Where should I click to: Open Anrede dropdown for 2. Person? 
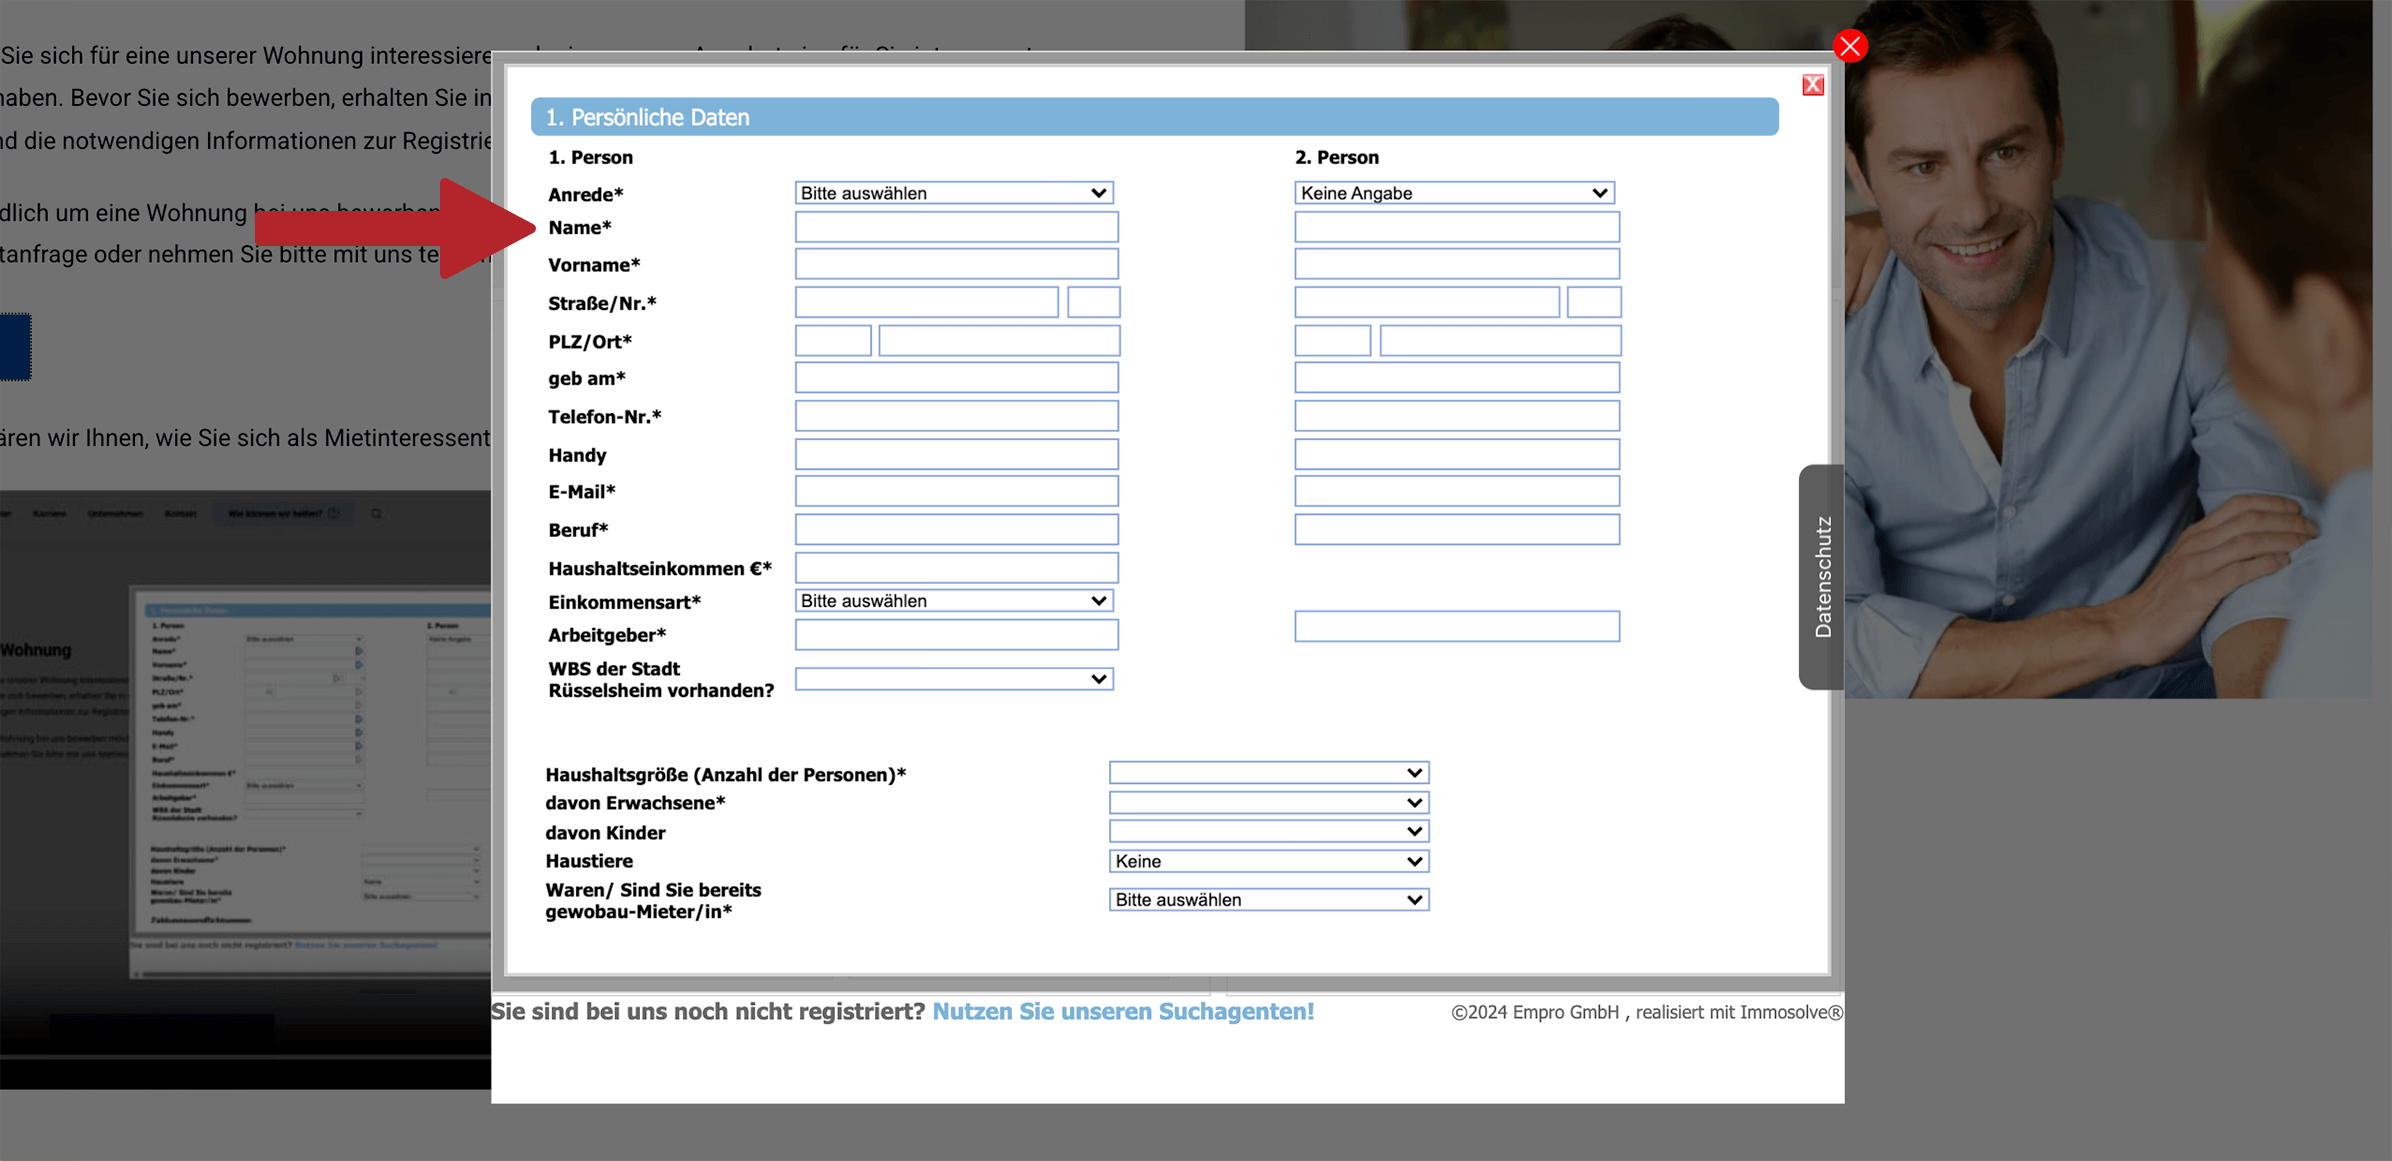(1454, 193)
